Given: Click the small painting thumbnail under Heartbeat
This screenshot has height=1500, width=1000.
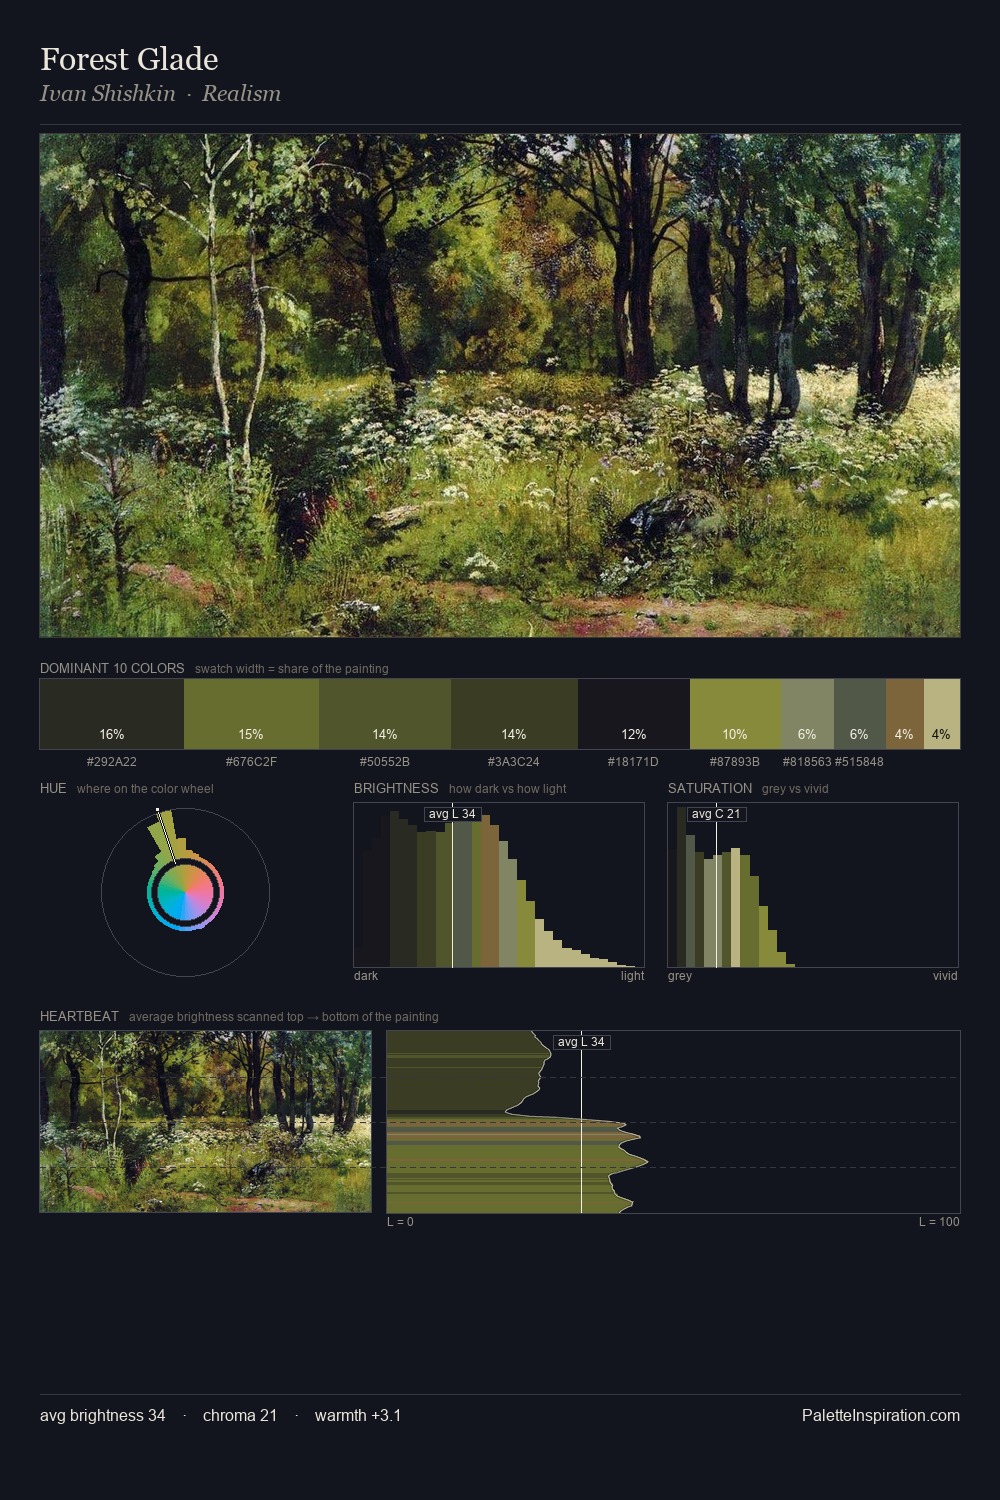Looking at the screenshot, I should click(205, 1121).
